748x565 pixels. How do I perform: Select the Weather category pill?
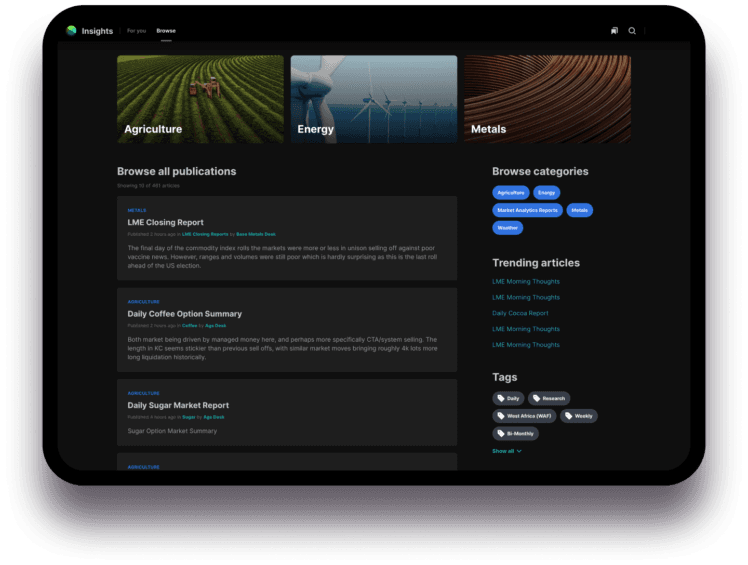pyautogui.click(x=508, y=228)
